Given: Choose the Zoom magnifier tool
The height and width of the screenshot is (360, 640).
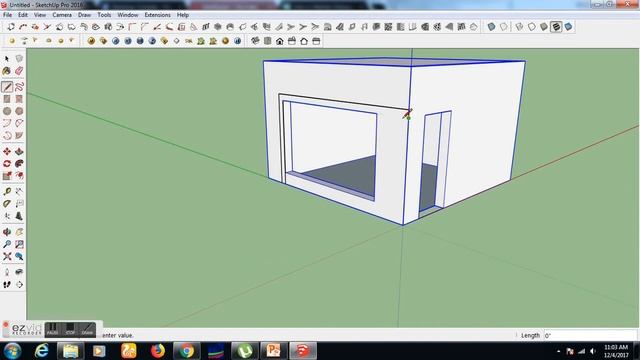Looking at the screenshot, I should coord(7,244).
